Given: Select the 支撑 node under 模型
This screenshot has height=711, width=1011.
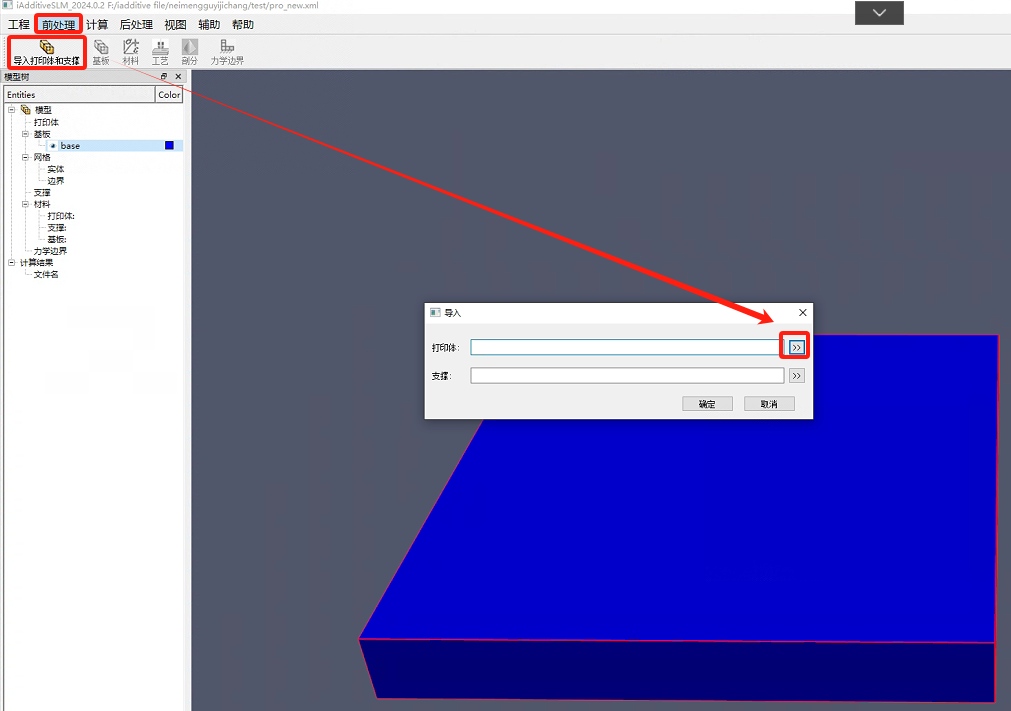Looking at the screenshot, I should click(x=42, y=193).
